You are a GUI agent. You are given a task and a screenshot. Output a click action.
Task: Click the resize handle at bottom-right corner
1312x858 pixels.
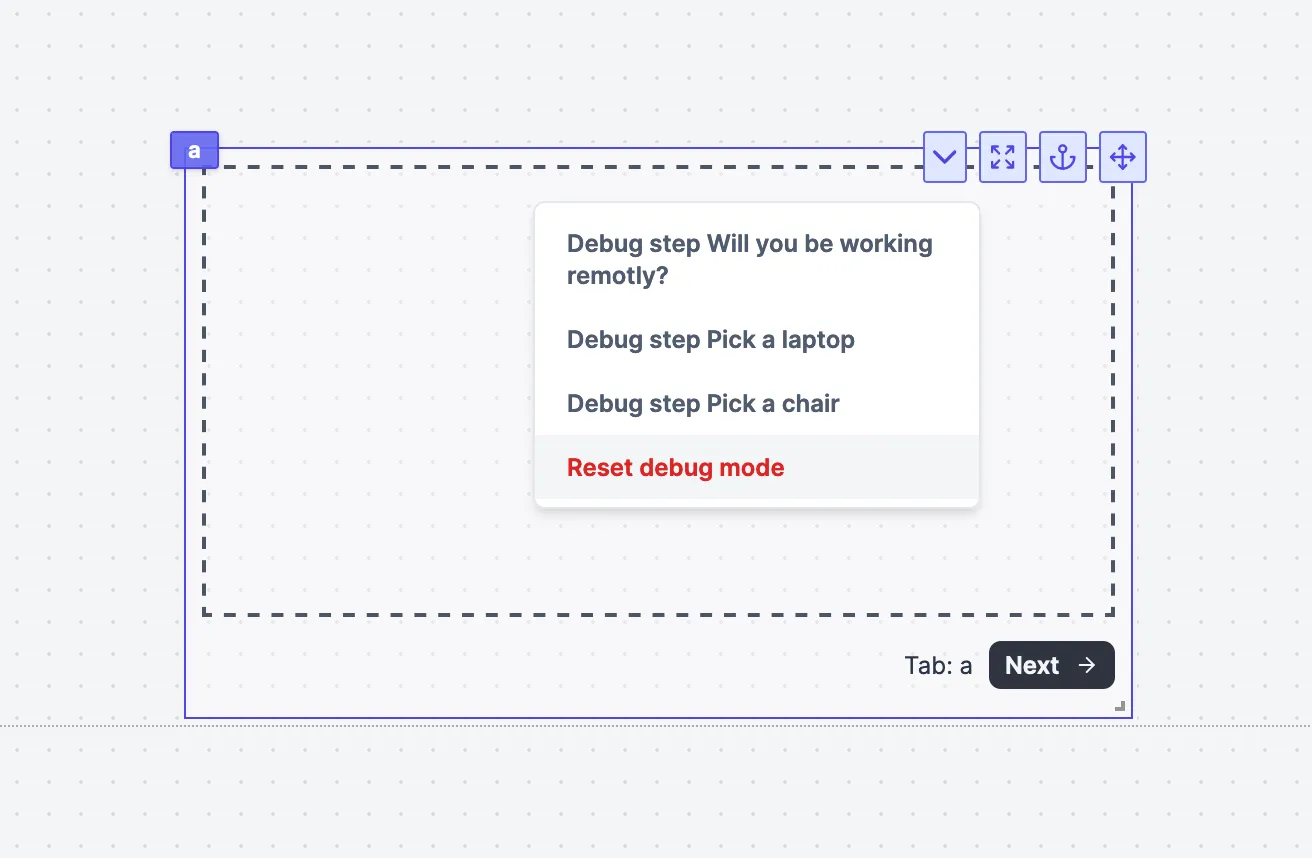click(x=1120, y=706)
